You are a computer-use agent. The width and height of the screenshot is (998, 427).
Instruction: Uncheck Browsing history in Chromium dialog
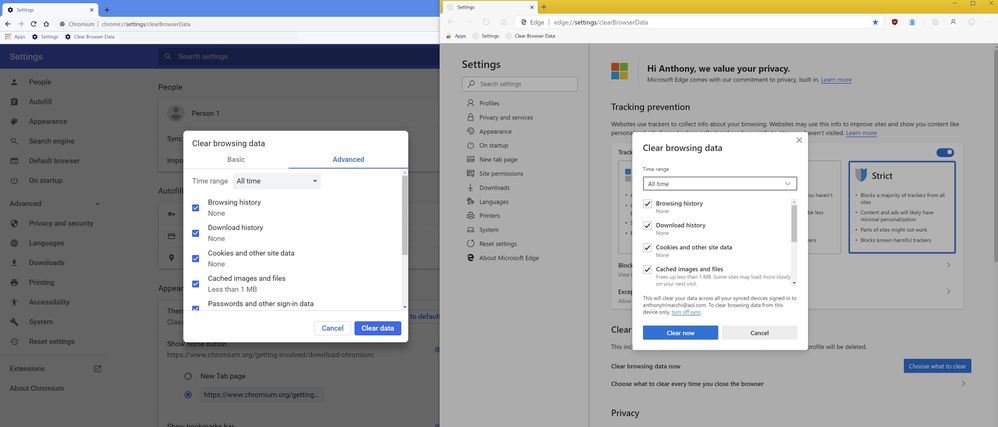pos(195,207)
